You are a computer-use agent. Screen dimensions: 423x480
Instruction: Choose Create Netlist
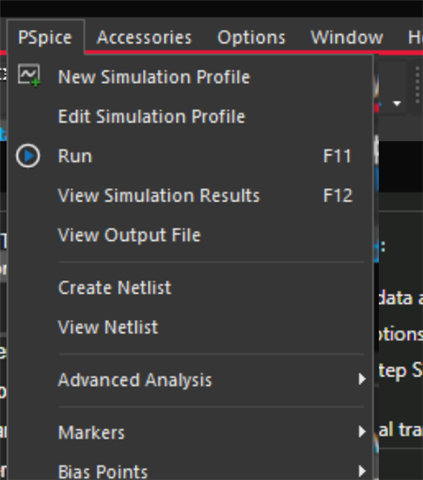[190, 287]
